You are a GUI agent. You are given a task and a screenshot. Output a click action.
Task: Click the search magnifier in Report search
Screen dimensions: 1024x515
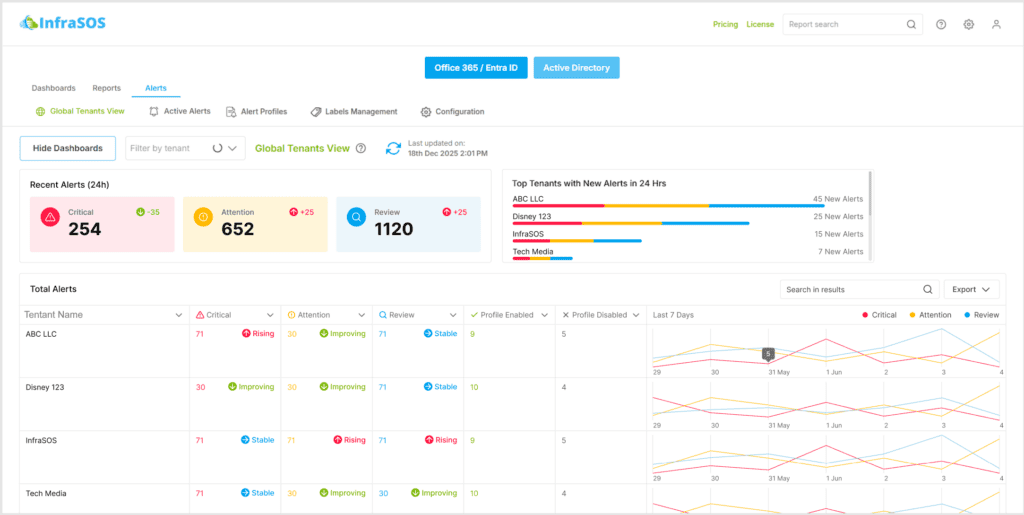[x=911, y=25]
